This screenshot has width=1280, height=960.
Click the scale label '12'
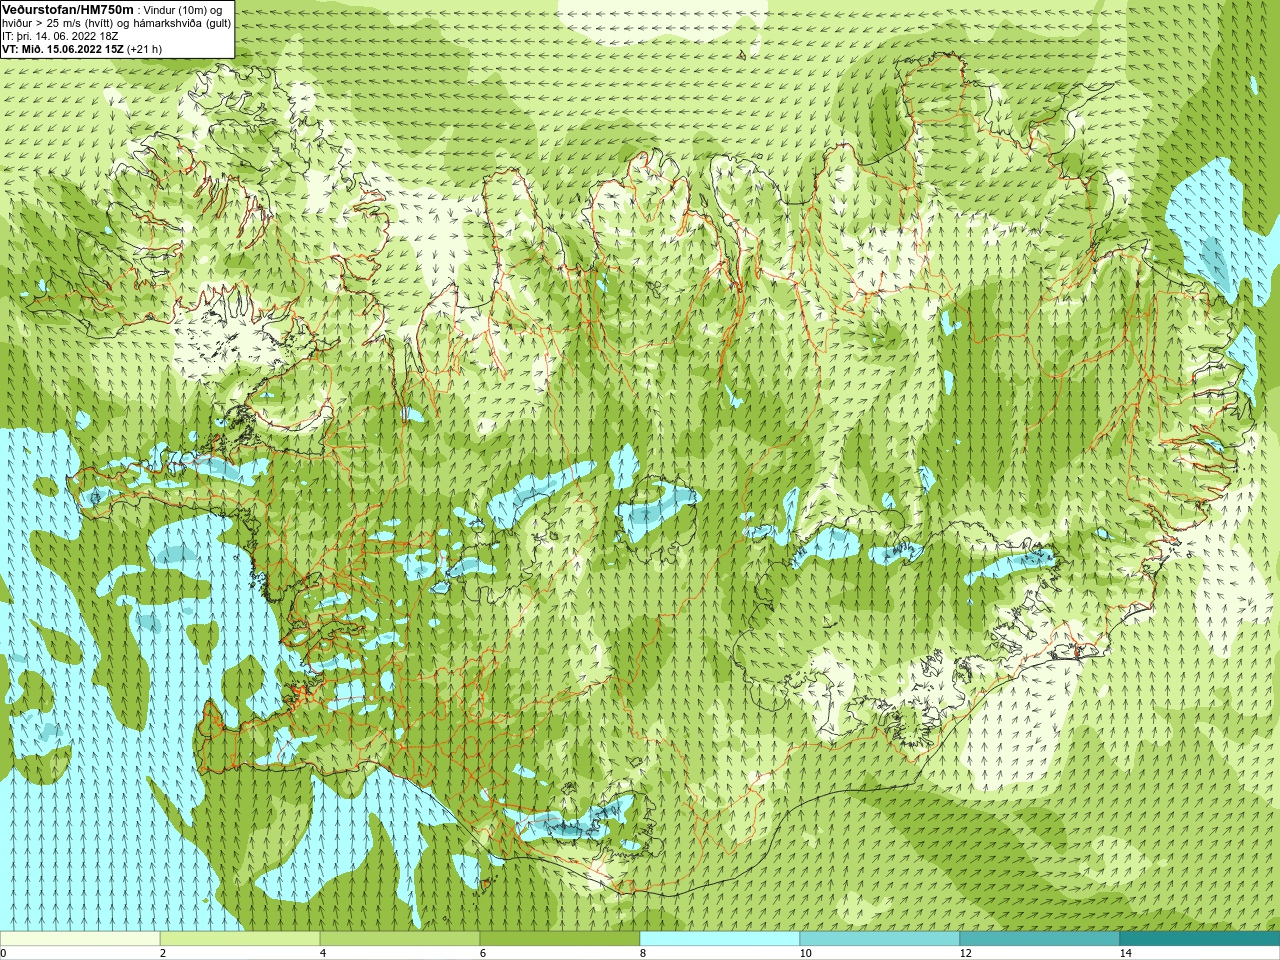click(965, 953)
